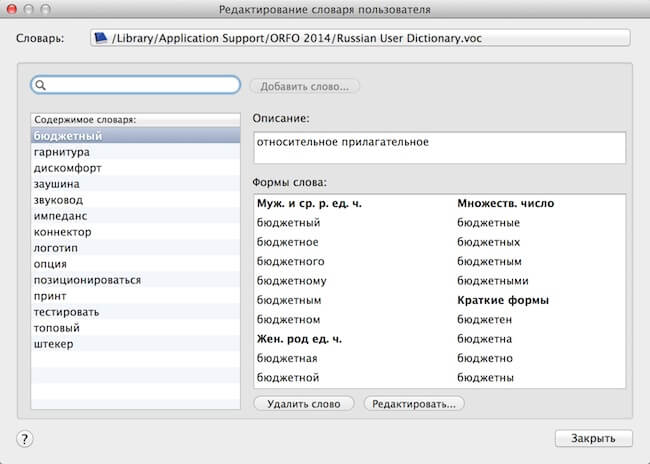Click the Множеств. число heading
The height and width of the screenshot is (464, 650).
pyautogui.click(x=506, y=204)
